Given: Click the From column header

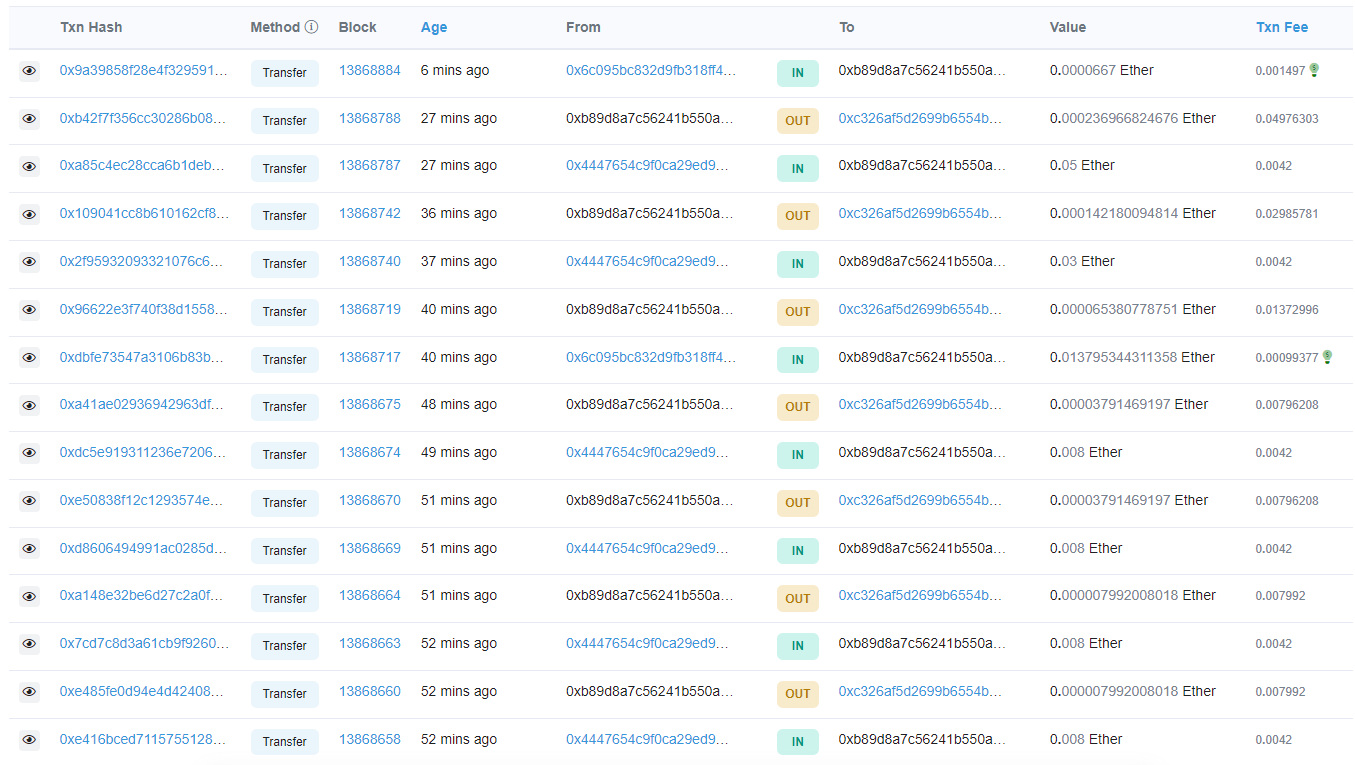Looking at the screenshot, I should (583, 27).
